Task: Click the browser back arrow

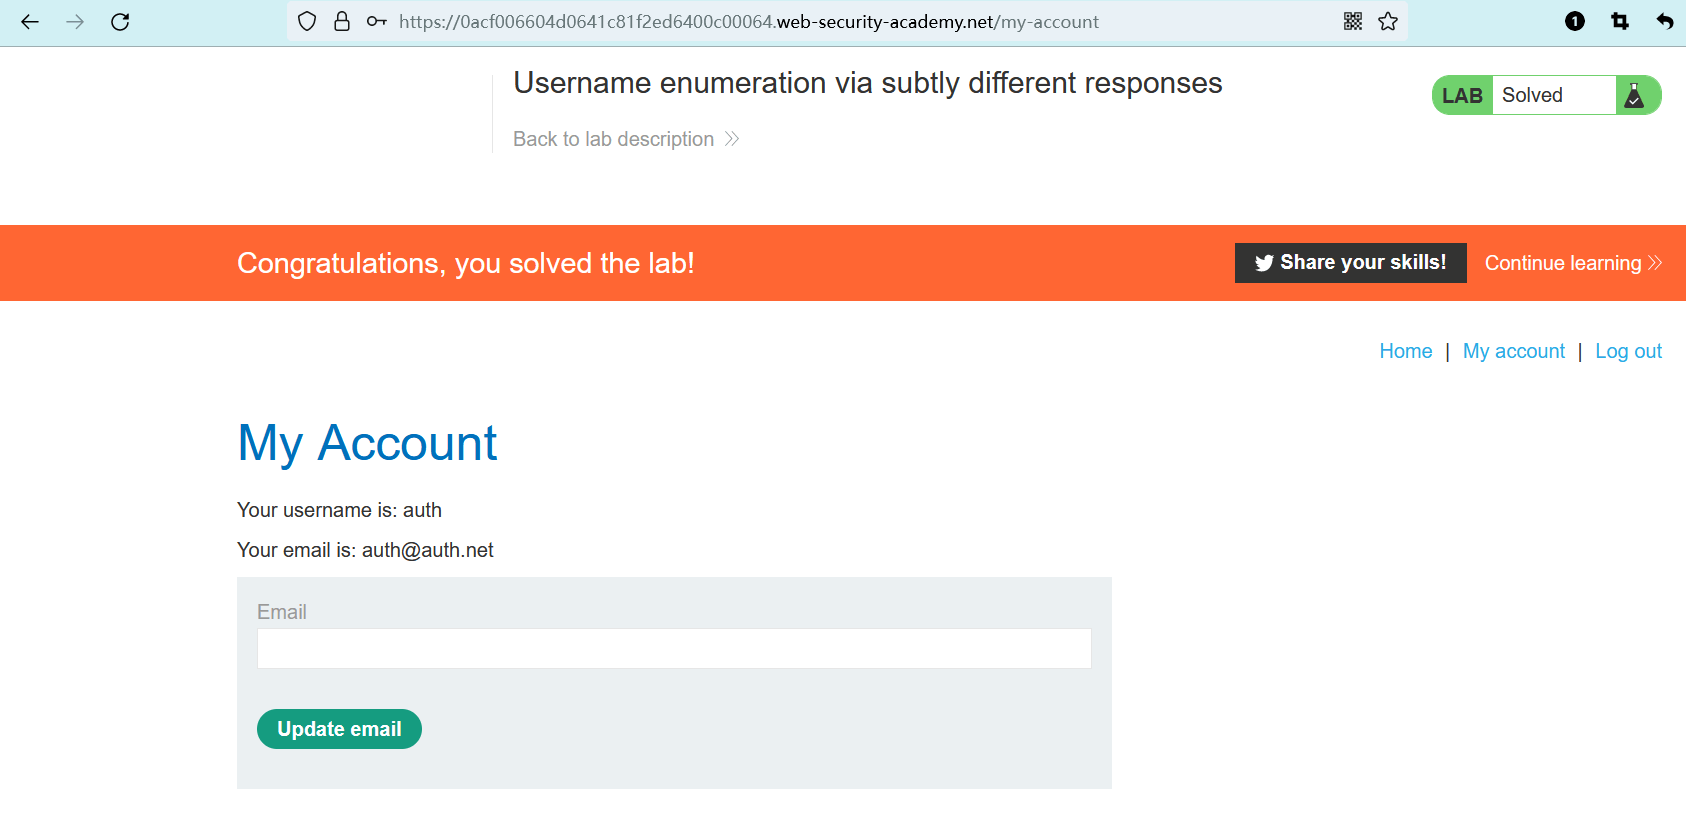Action: (x=30, y=22)
